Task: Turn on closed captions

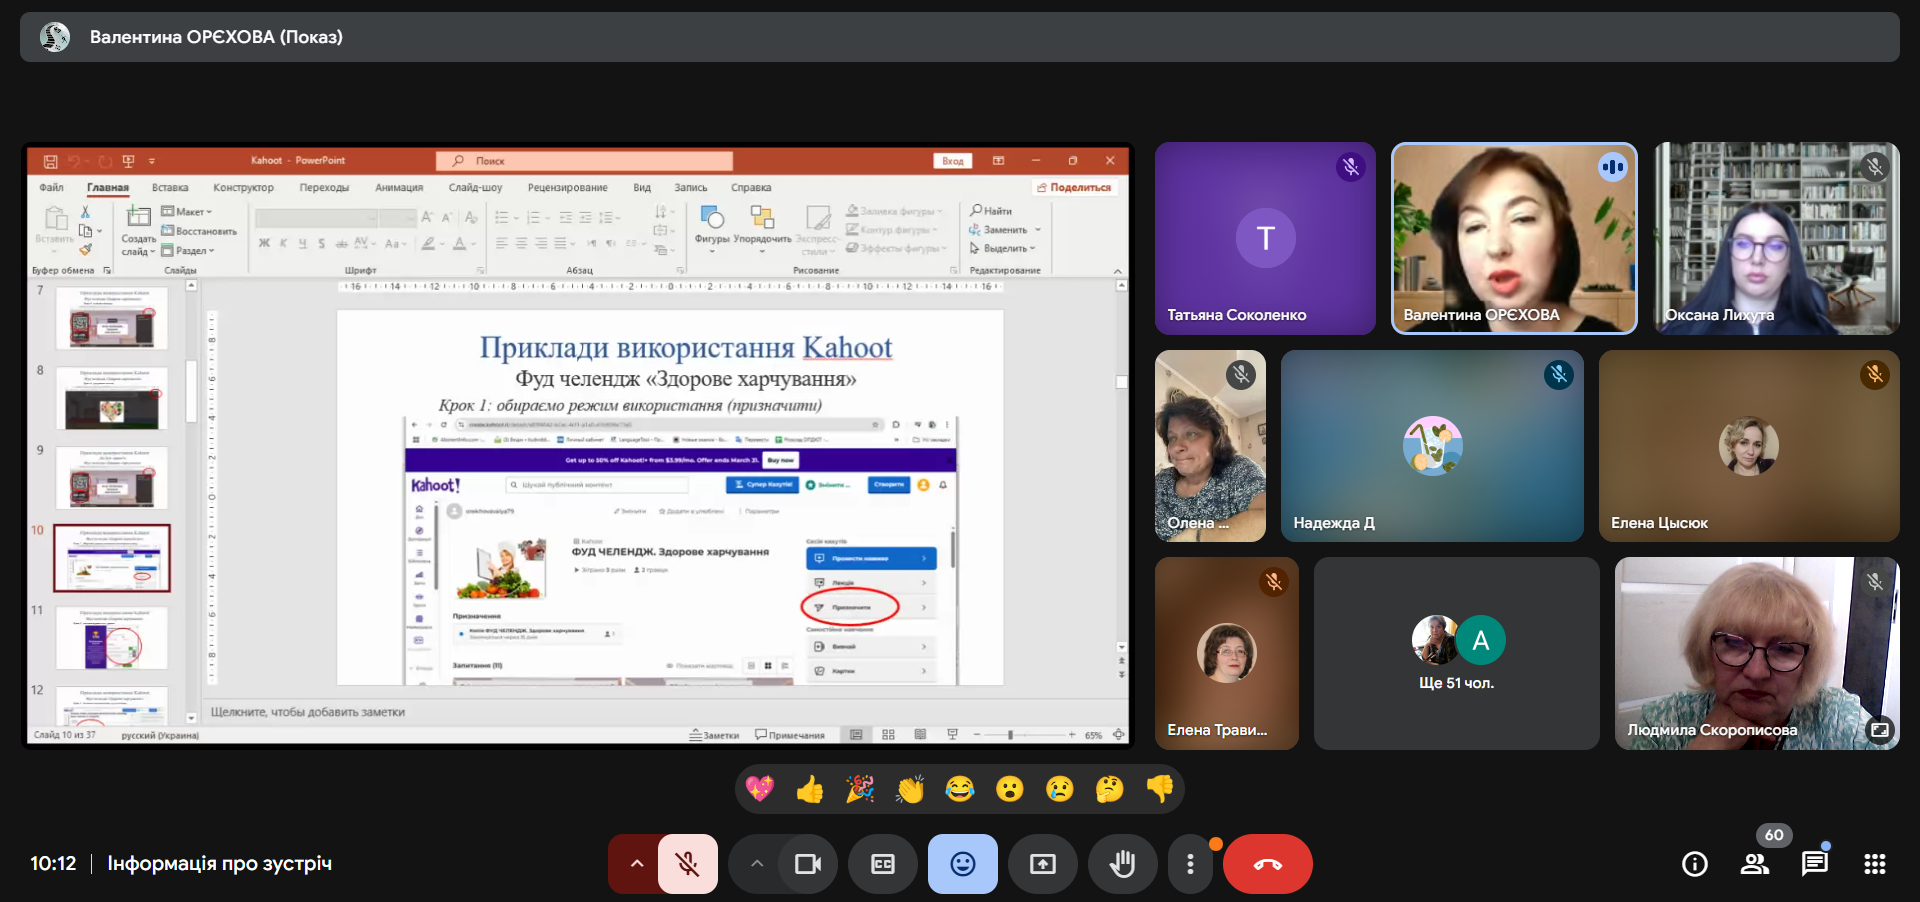Action: [x=882, y=864]
